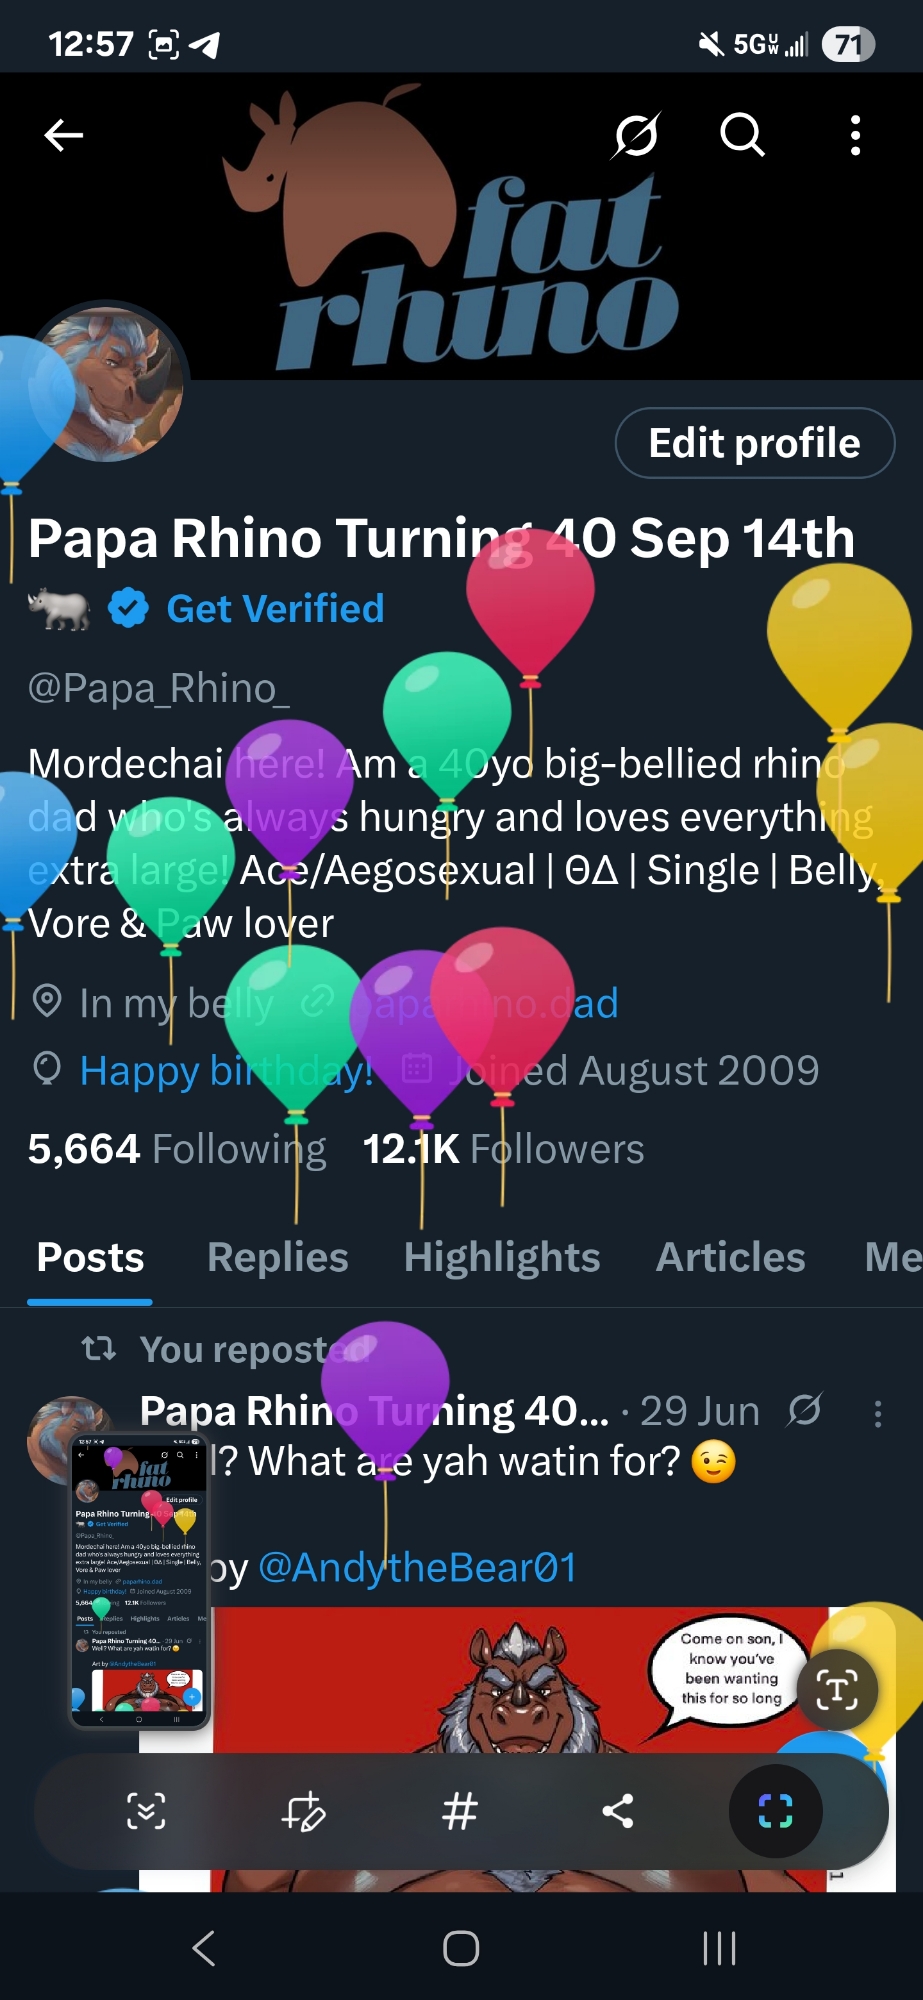This screenshot has width=923, height=2000.
Task: Open the 5,664 Following list
Action: click(177, 1149)
